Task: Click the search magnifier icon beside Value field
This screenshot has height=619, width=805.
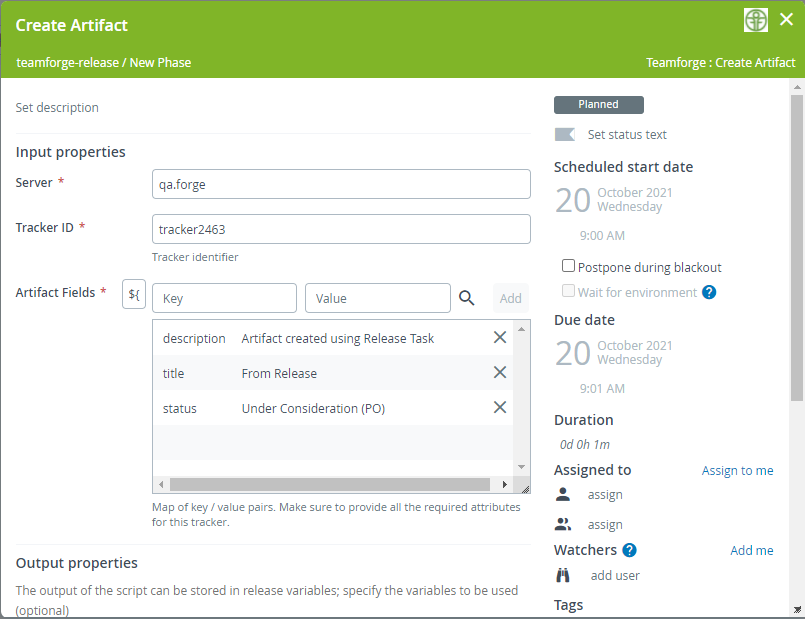Action: [467, 297]
